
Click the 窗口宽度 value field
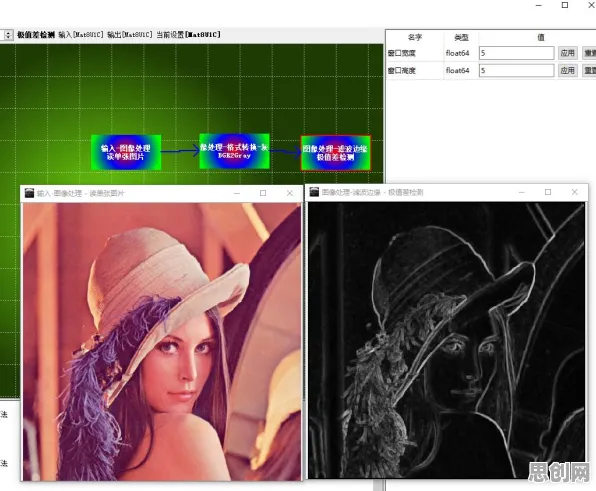pos(516,53)
